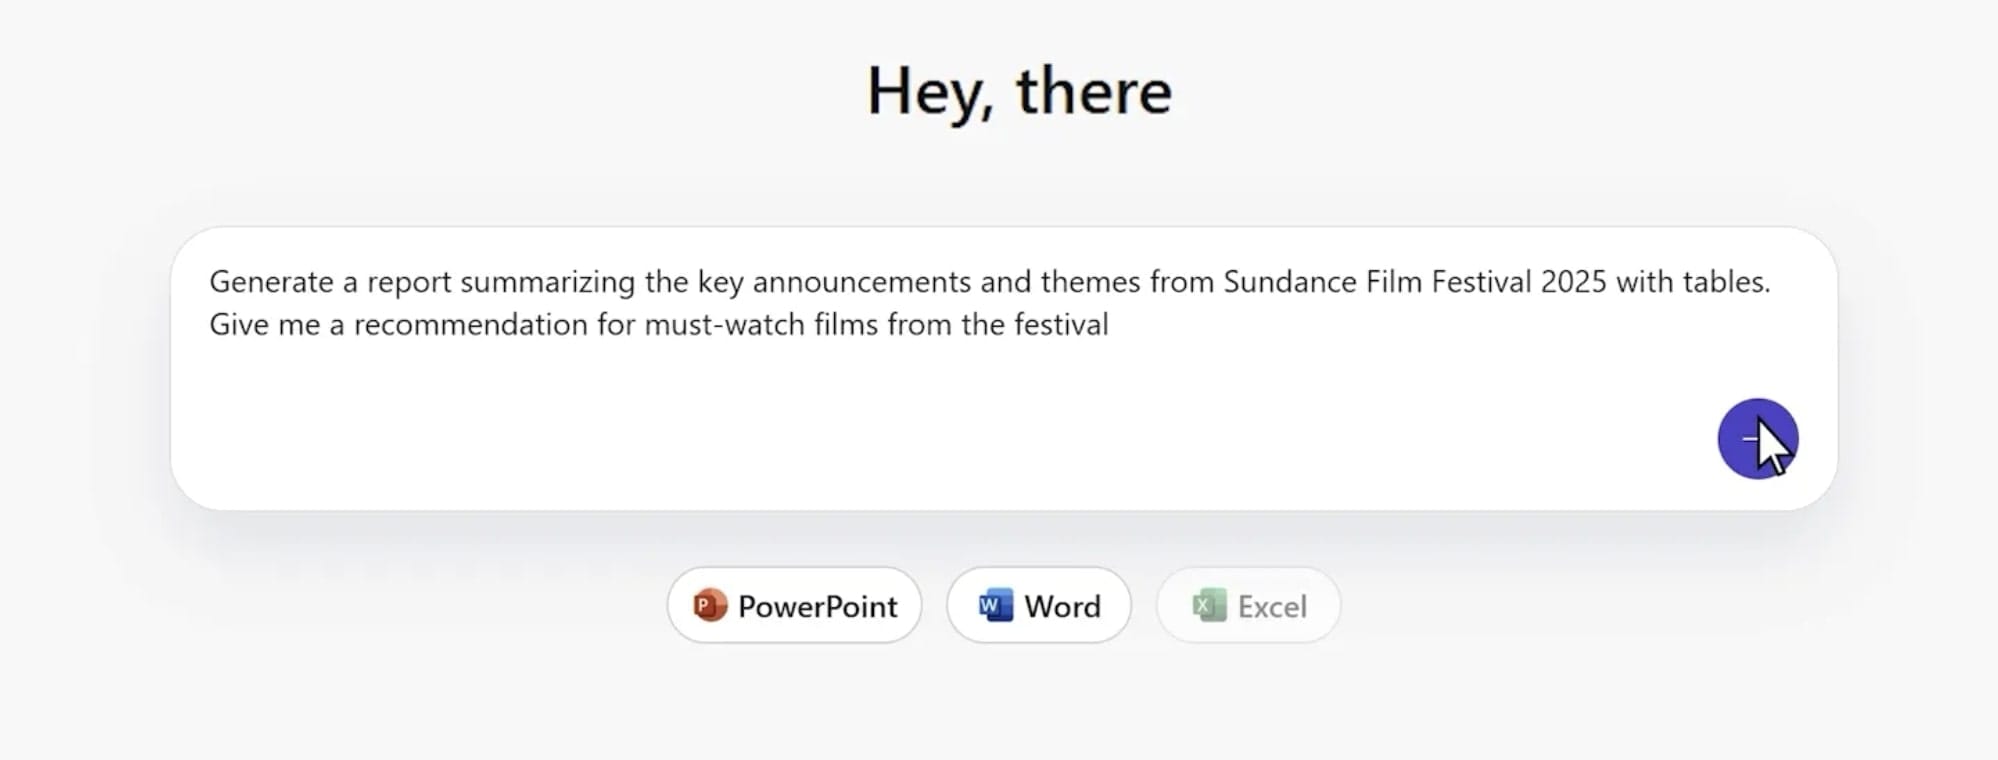The height and width of the screenshot is (760, 1998).
Task: Click the green Excel logo icon
Action: click(1209, 605)
